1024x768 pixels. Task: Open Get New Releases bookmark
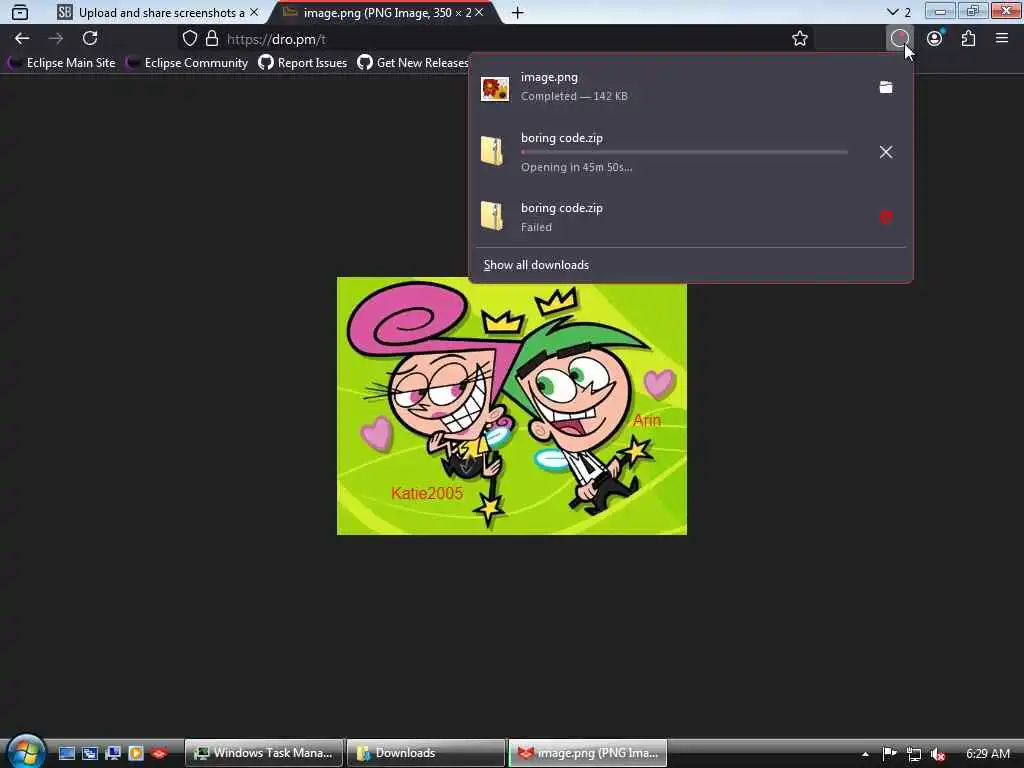pyautogui.click(x=413, y=63)
